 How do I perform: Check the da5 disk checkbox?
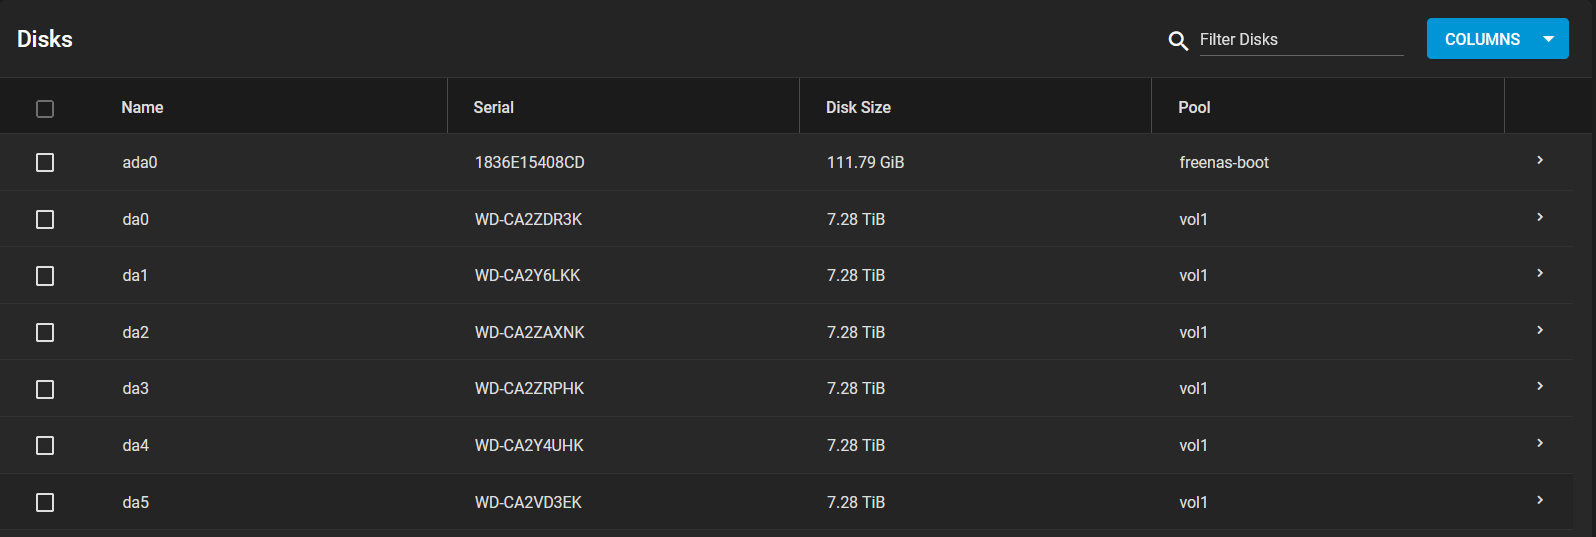(45, 502)
